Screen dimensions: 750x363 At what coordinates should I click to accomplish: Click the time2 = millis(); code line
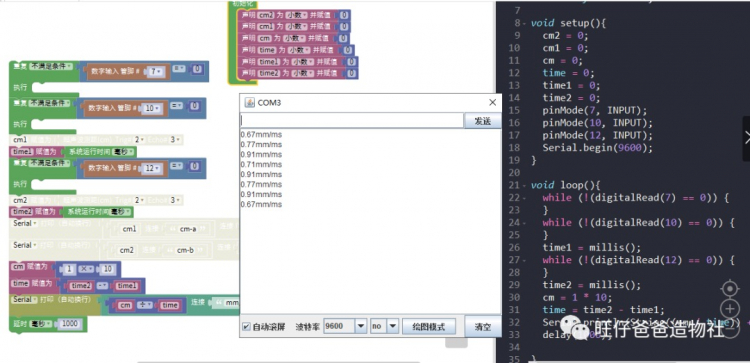591,285
